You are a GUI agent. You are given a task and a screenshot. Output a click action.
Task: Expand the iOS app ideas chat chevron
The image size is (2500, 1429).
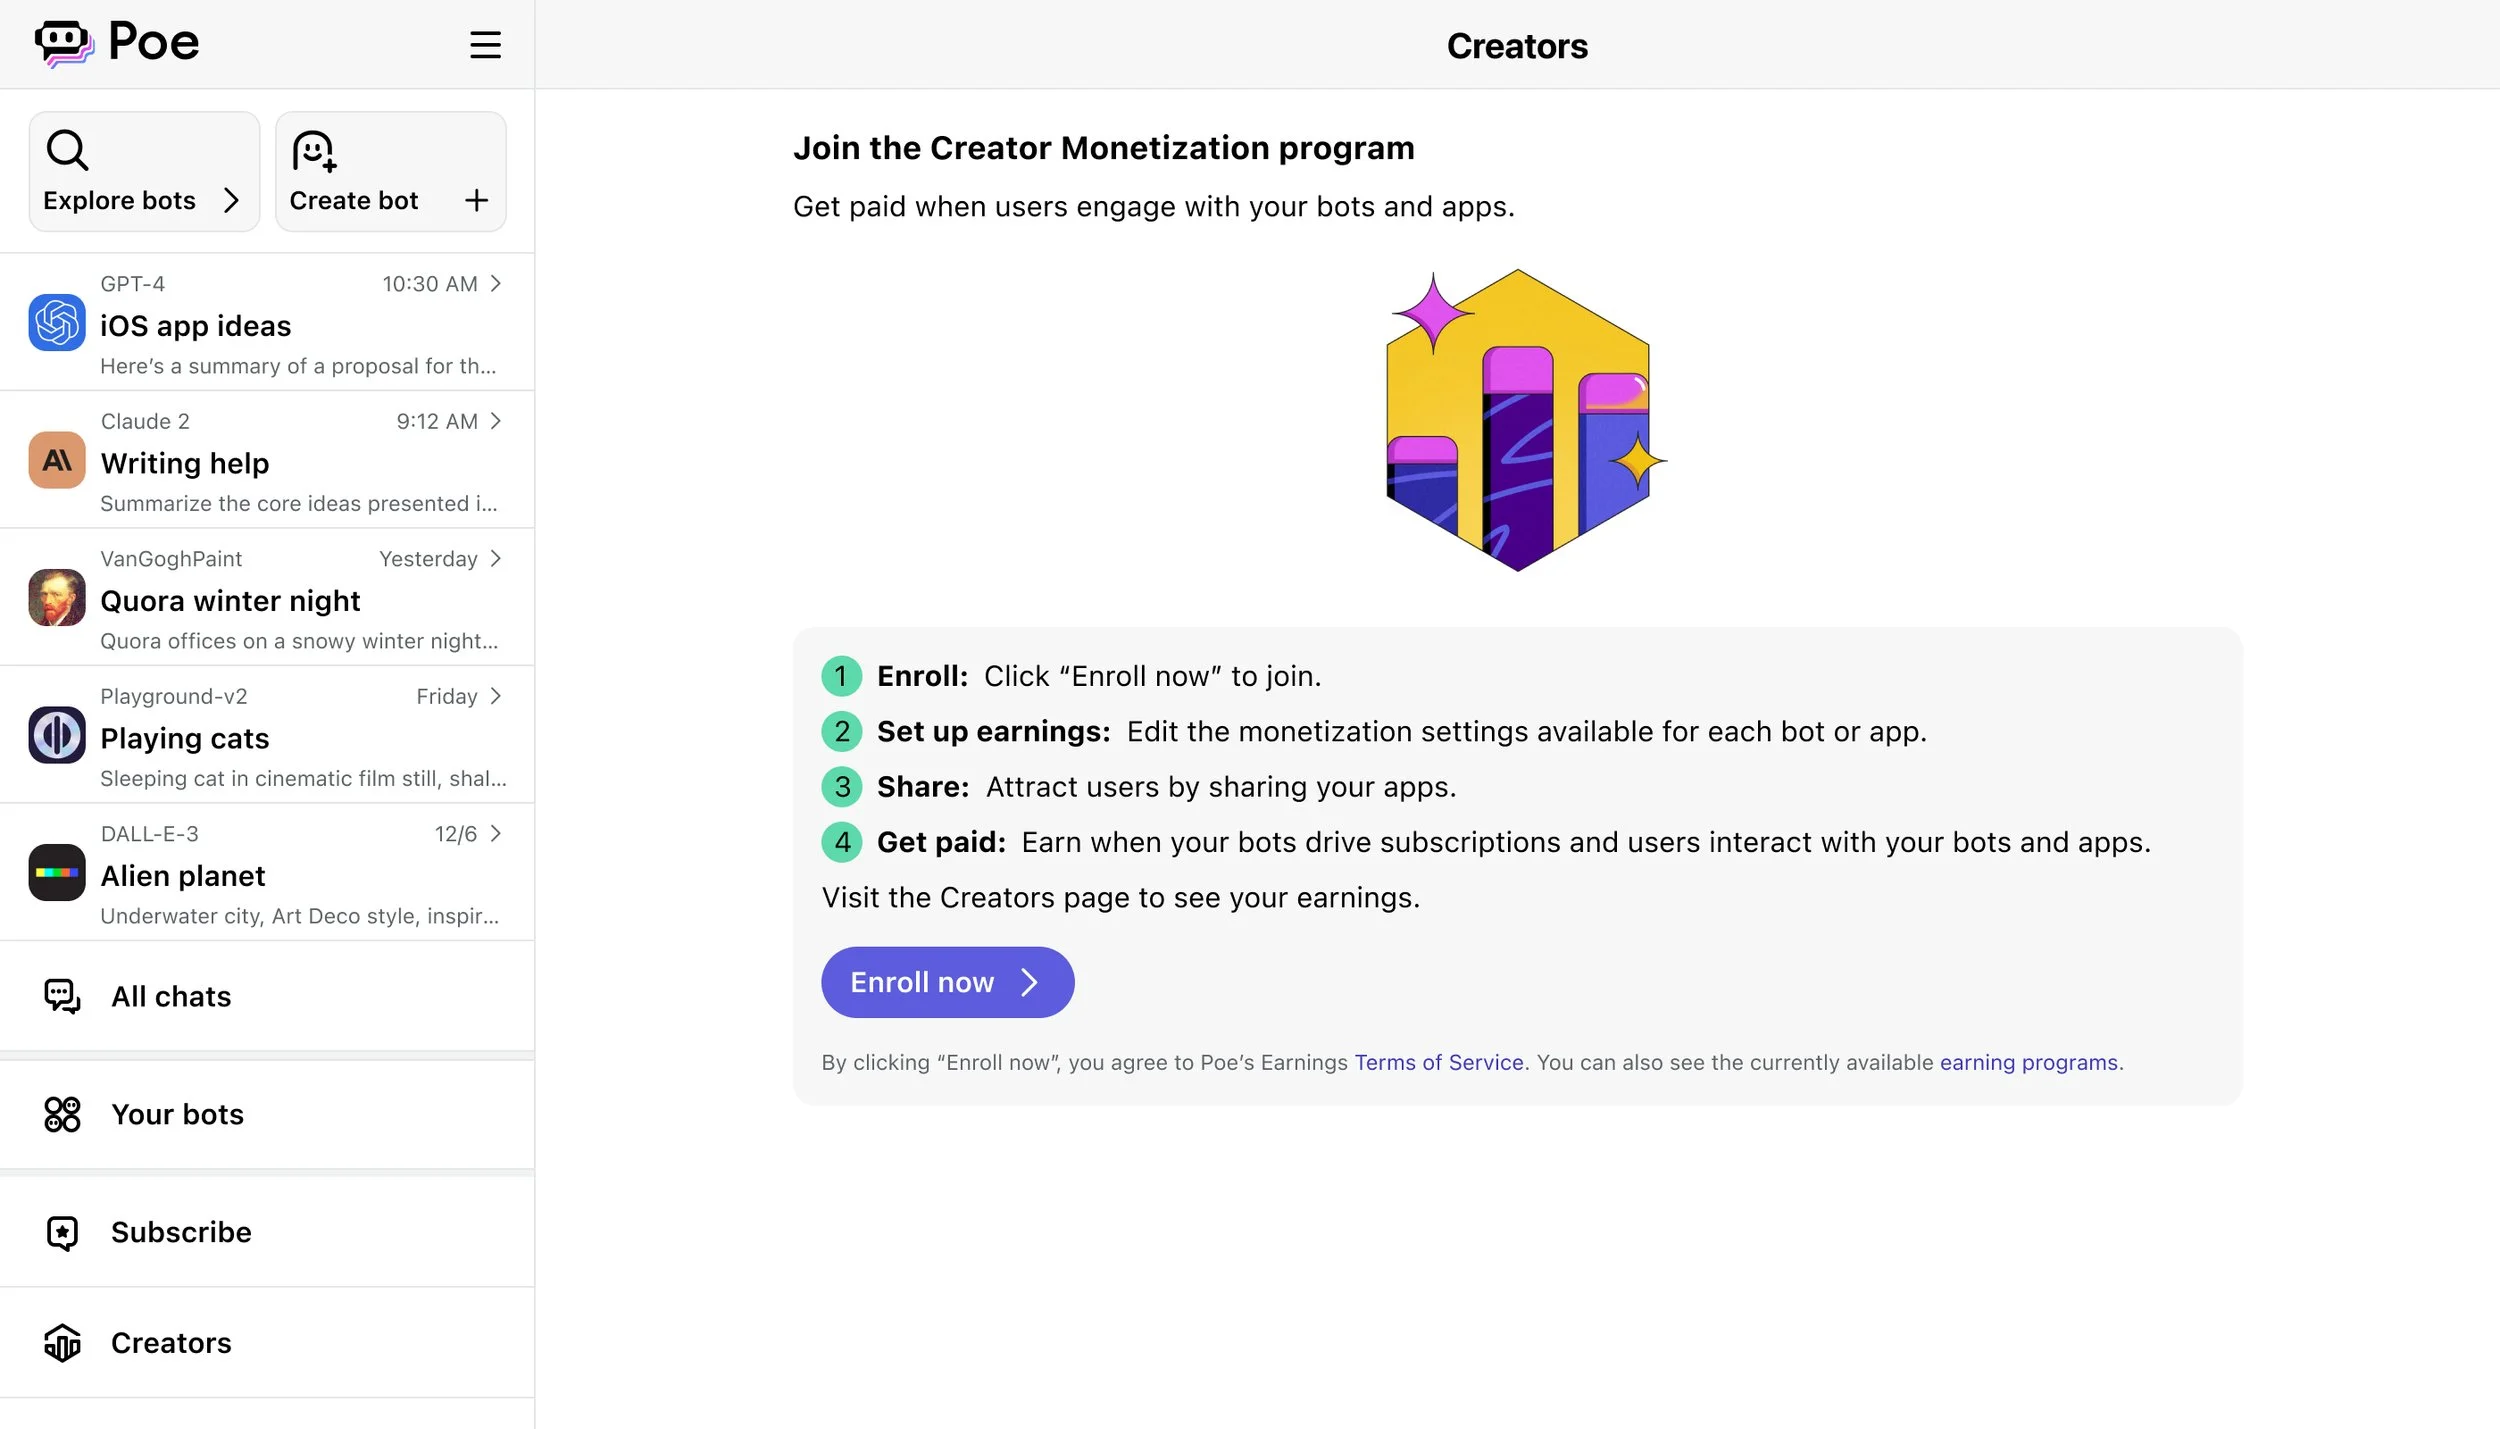[495, 284]
